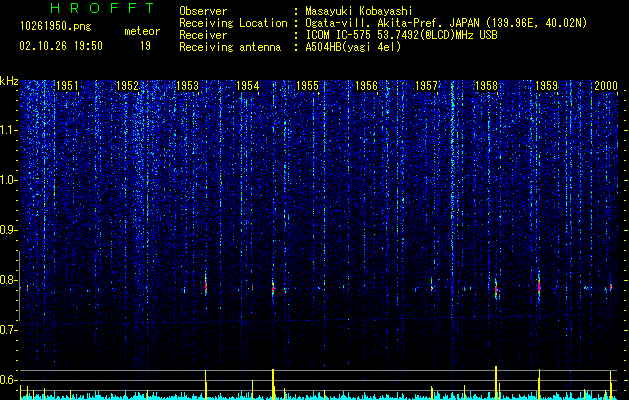This screenshot has width=629, height=400.
Task: Click the yellow power spike below the 1953 label
Action: point(206,384)
